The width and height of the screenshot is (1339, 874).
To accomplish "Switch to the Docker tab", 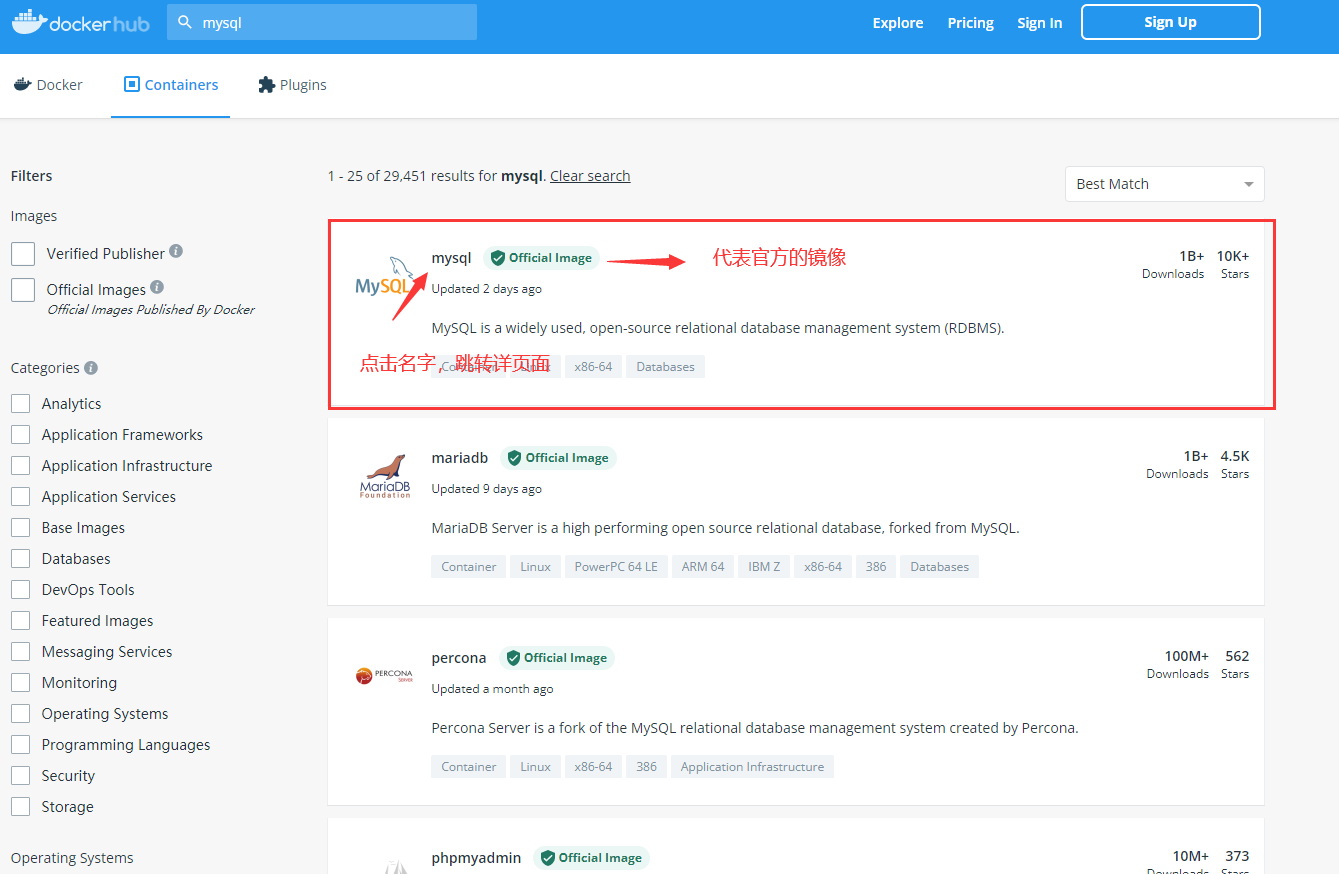I will coord(48,85).
